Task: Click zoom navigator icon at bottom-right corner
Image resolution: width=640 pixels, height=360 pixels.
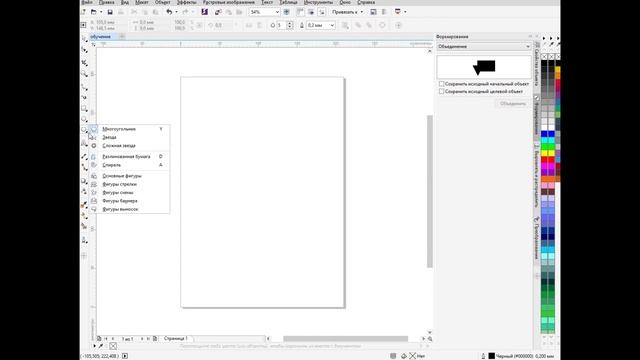Action: point(430,339)
